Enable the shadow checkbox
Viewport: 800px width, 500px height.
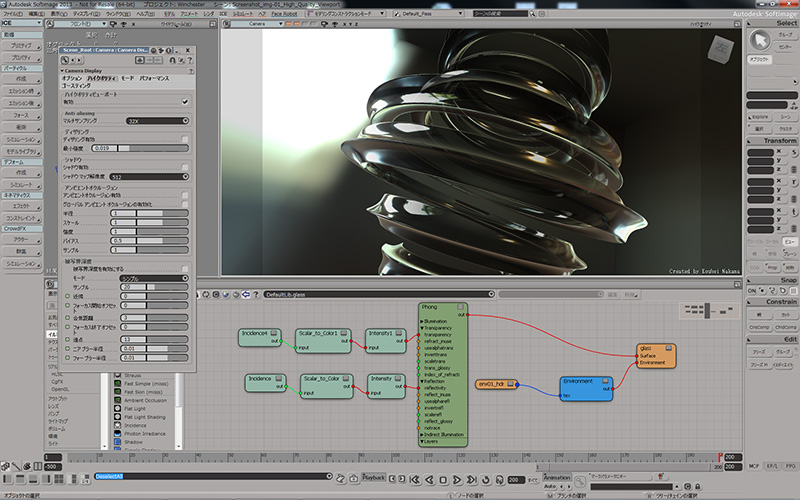click(185, 167)
